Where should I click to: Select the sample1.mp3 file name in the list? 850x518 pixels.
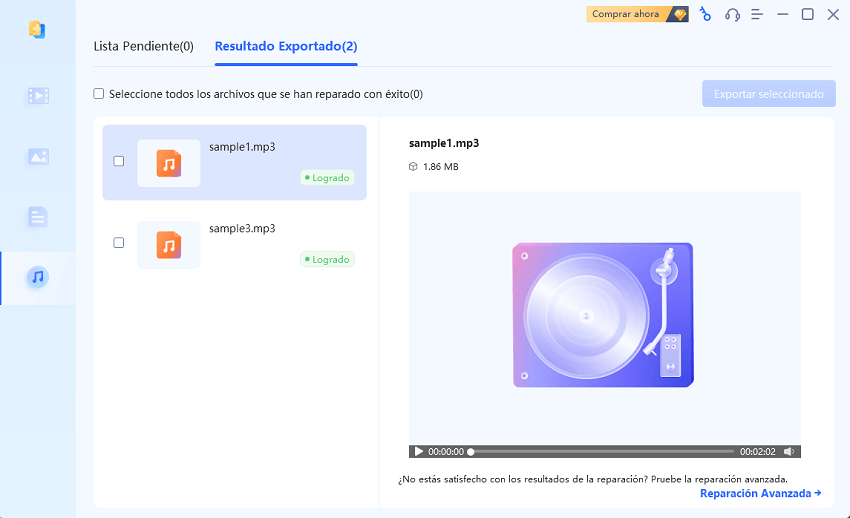pyautogui.click(x=242, y=147)
